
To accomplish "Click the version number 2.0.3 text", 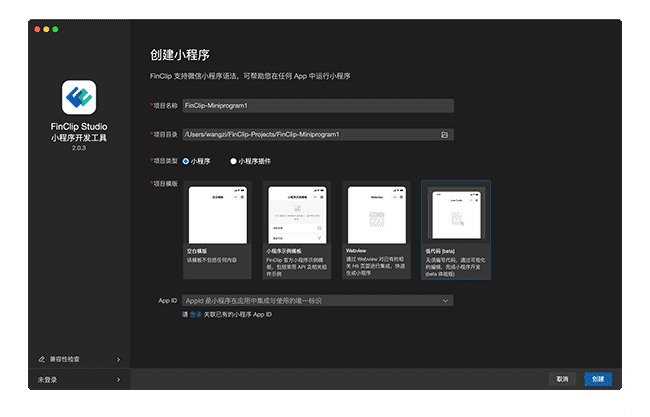I will [x=79, y=148].
